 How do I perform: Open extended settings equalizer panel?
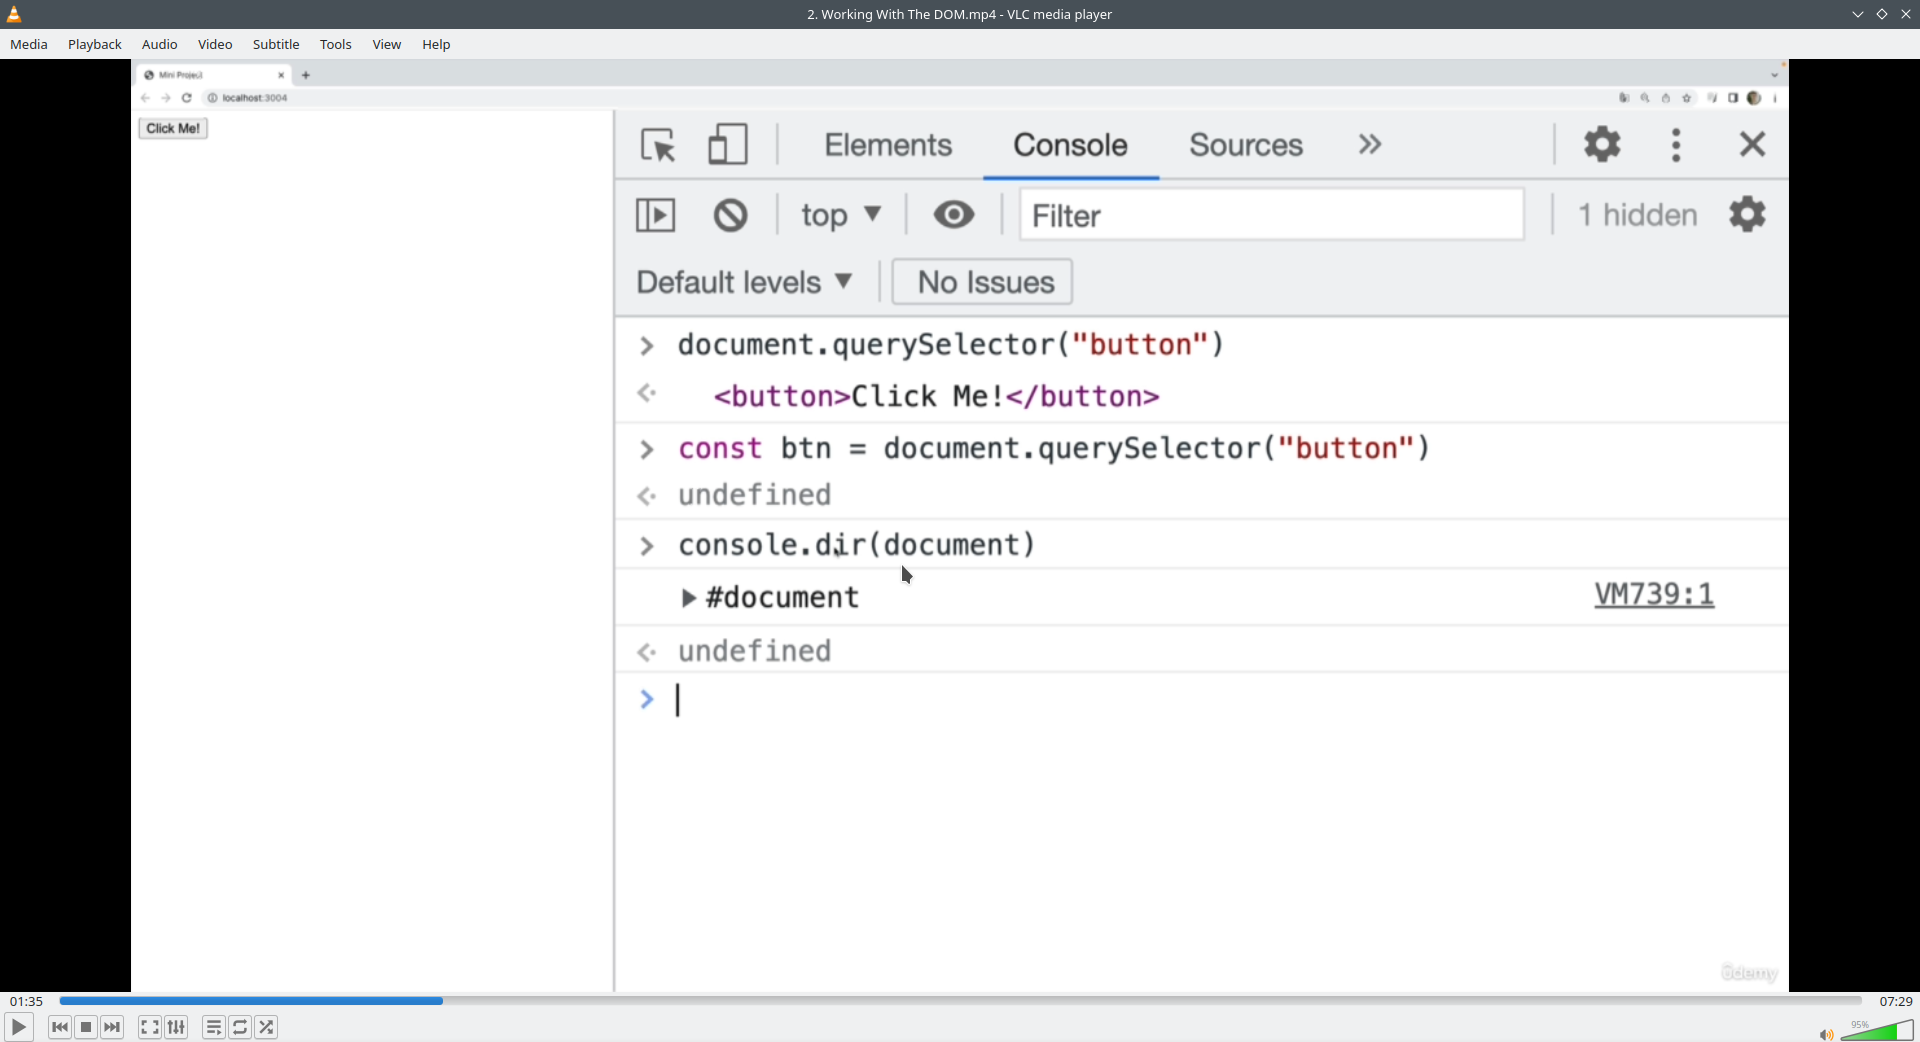click(176, 1027)
